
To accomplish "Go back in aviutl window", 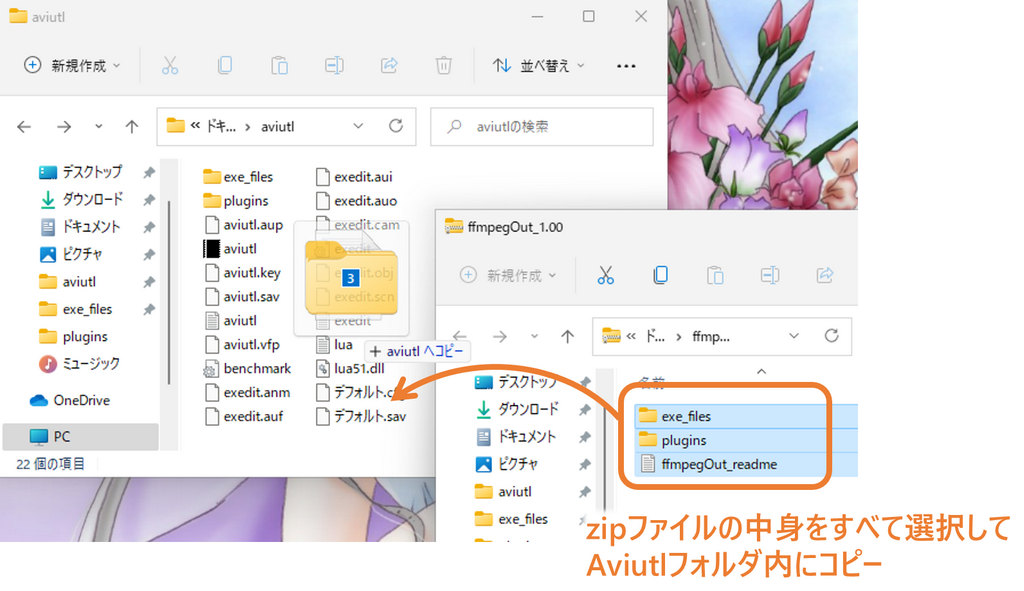I will pos(24,127).
